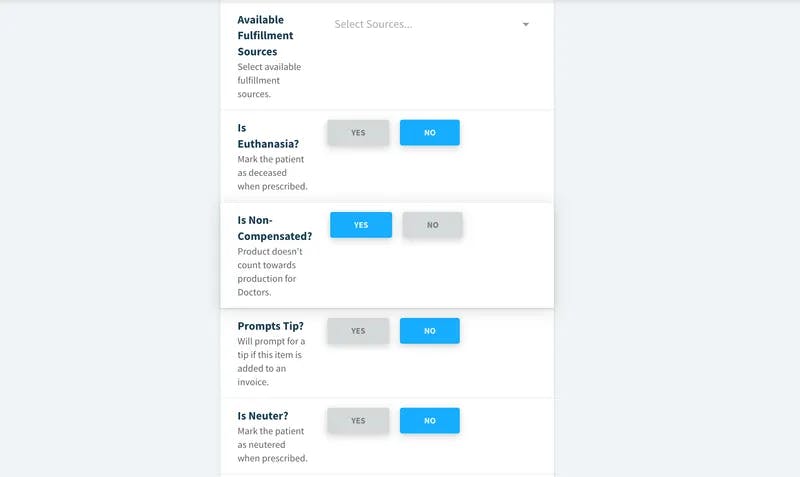Click the 'Select available fulfillment sources' description

pos(269,80)
